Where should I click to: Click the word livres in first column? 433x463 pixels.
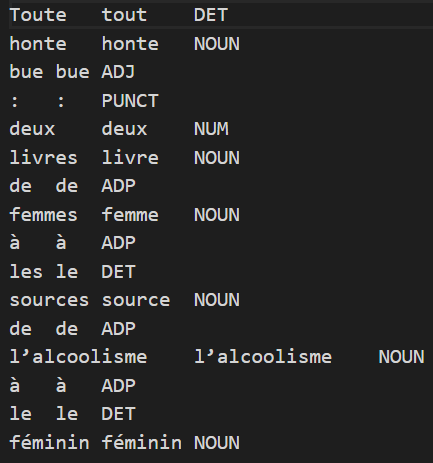point(43,158)
